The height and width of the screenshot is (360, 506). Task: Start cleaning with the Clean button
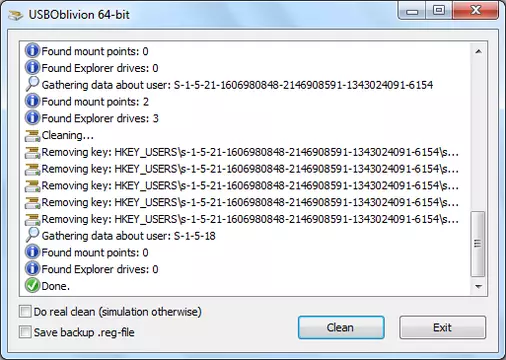point(341,327)
